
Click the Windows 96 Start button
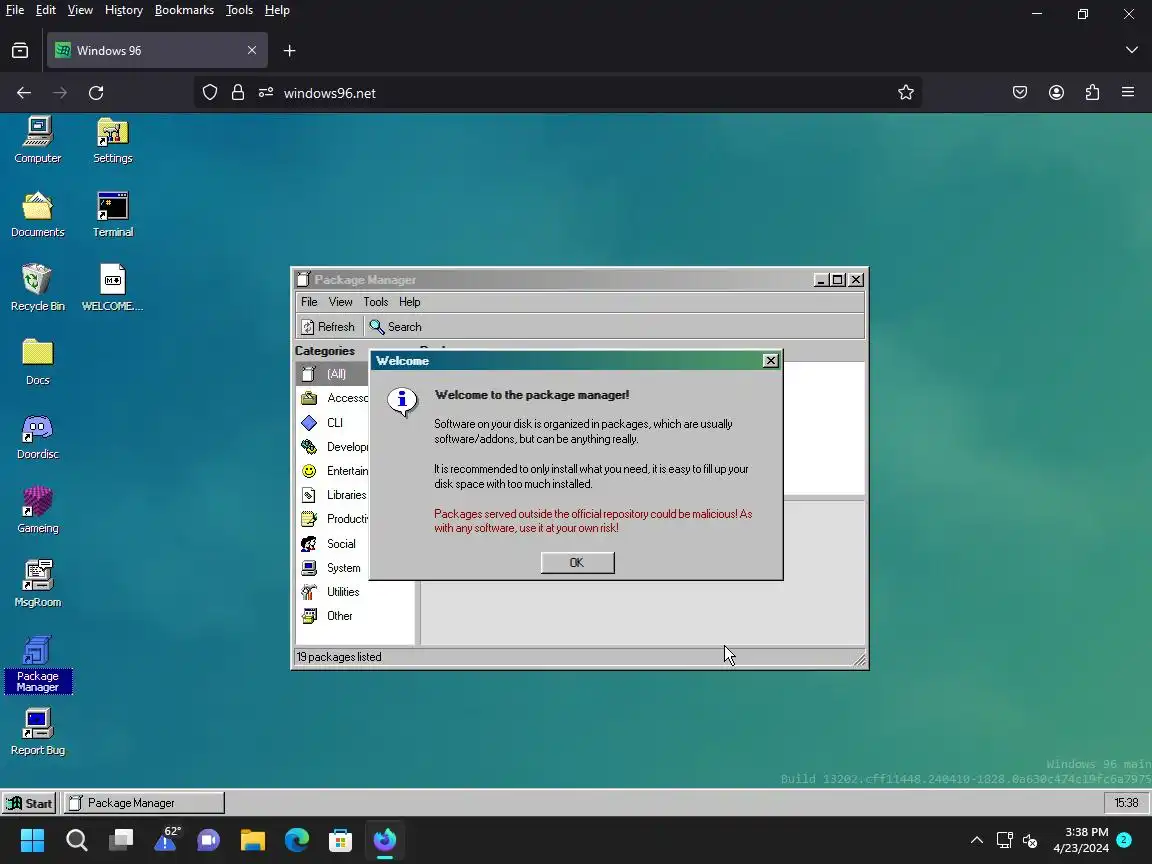tap(29, 803)
